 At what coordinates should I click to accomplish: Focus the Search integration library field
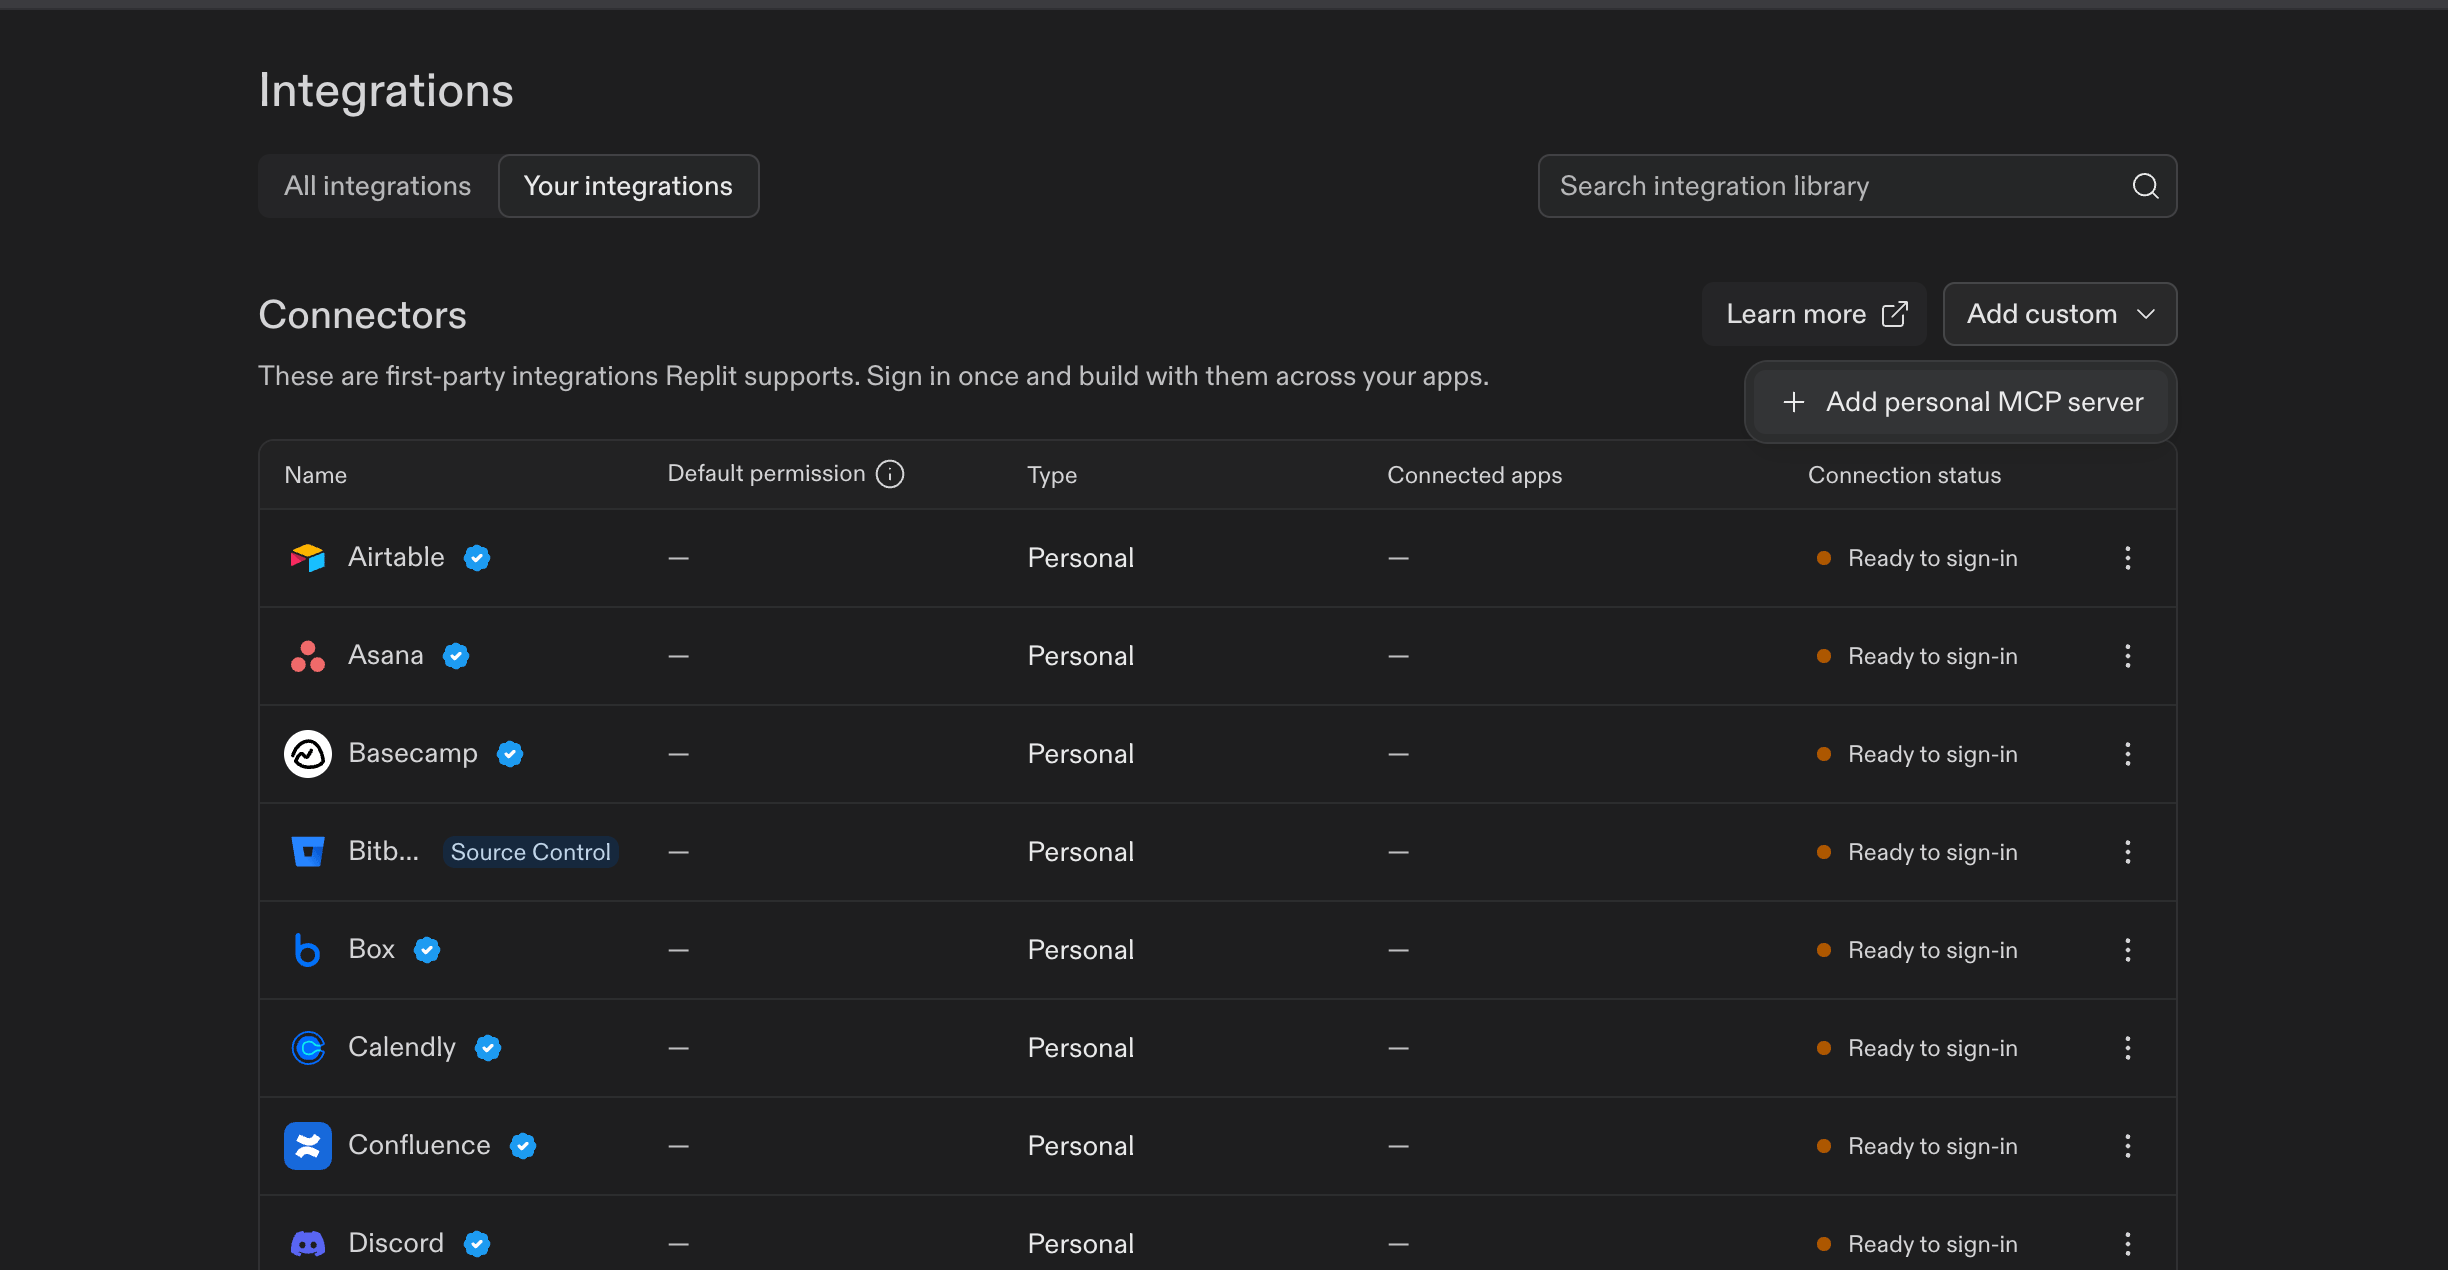click(x=1857, y=186)
